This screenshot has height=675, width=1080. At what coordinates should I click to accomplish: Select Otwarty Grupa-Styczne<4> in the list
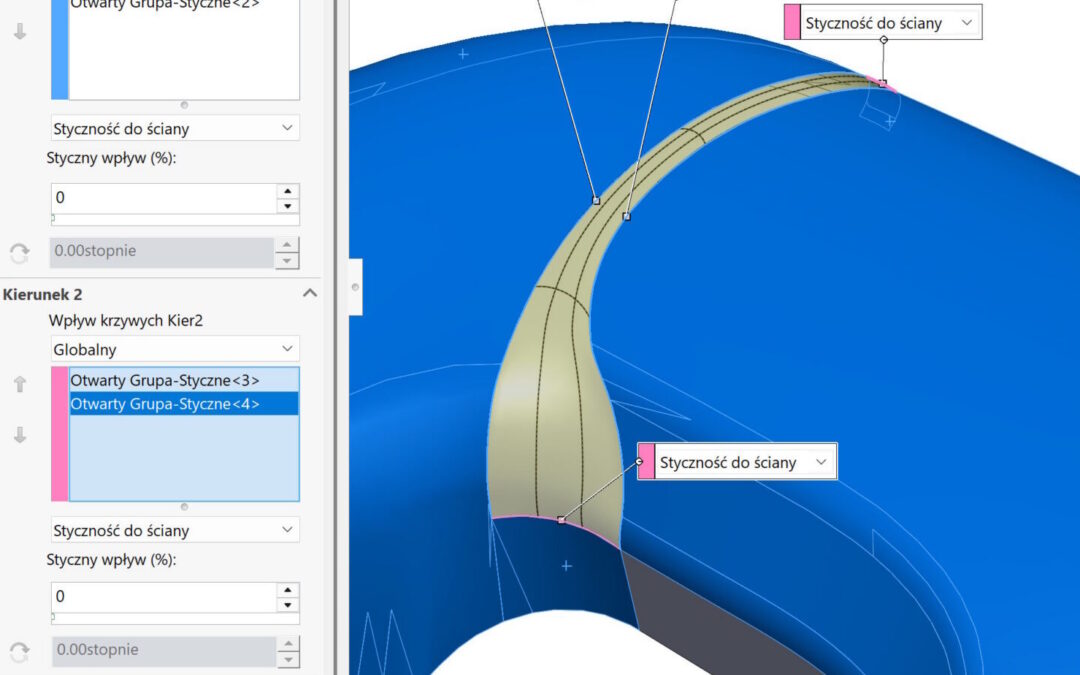tap(165, 404)
